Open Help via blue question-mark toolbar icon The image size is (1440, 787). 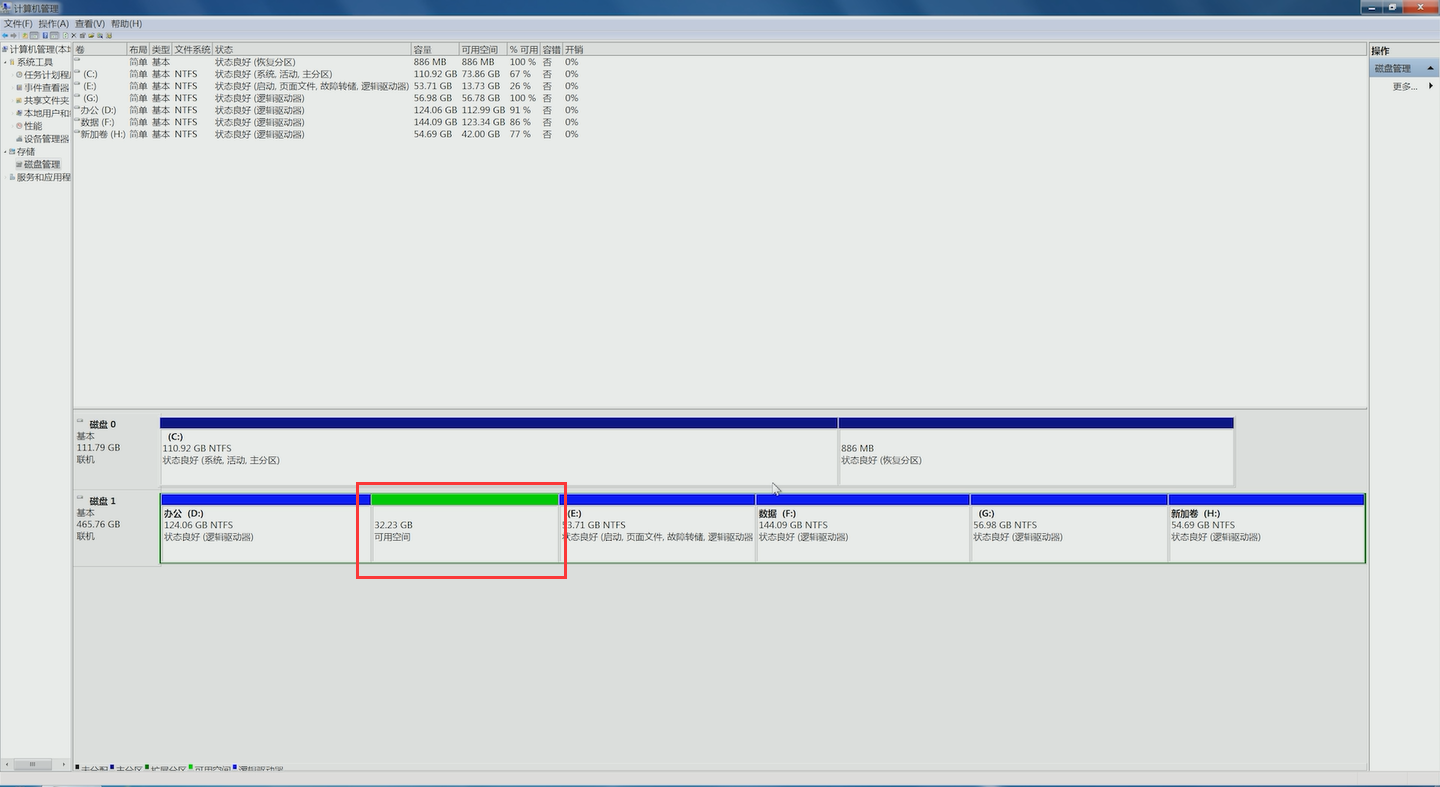coord(45,35)
